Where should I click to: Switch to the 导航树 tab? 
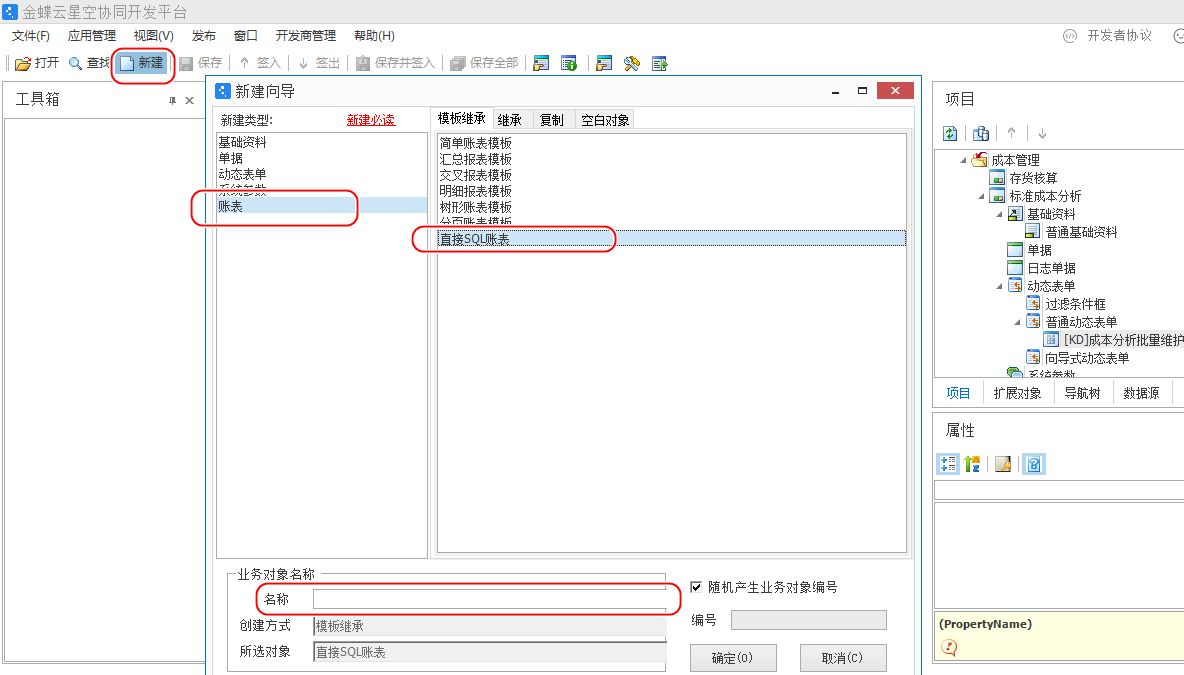click(1081, 393)
